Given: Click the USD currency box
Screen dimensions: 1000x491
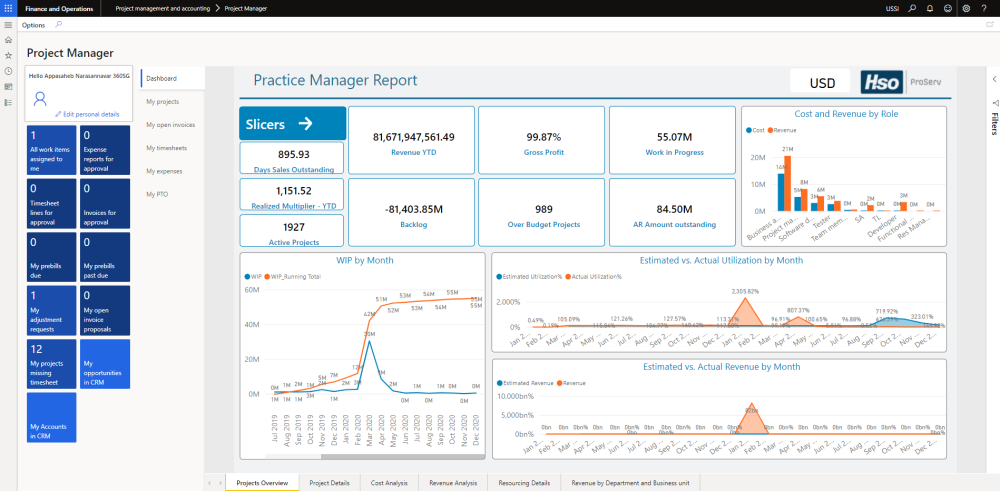Looking at the screenshot, I should (822, 82).
